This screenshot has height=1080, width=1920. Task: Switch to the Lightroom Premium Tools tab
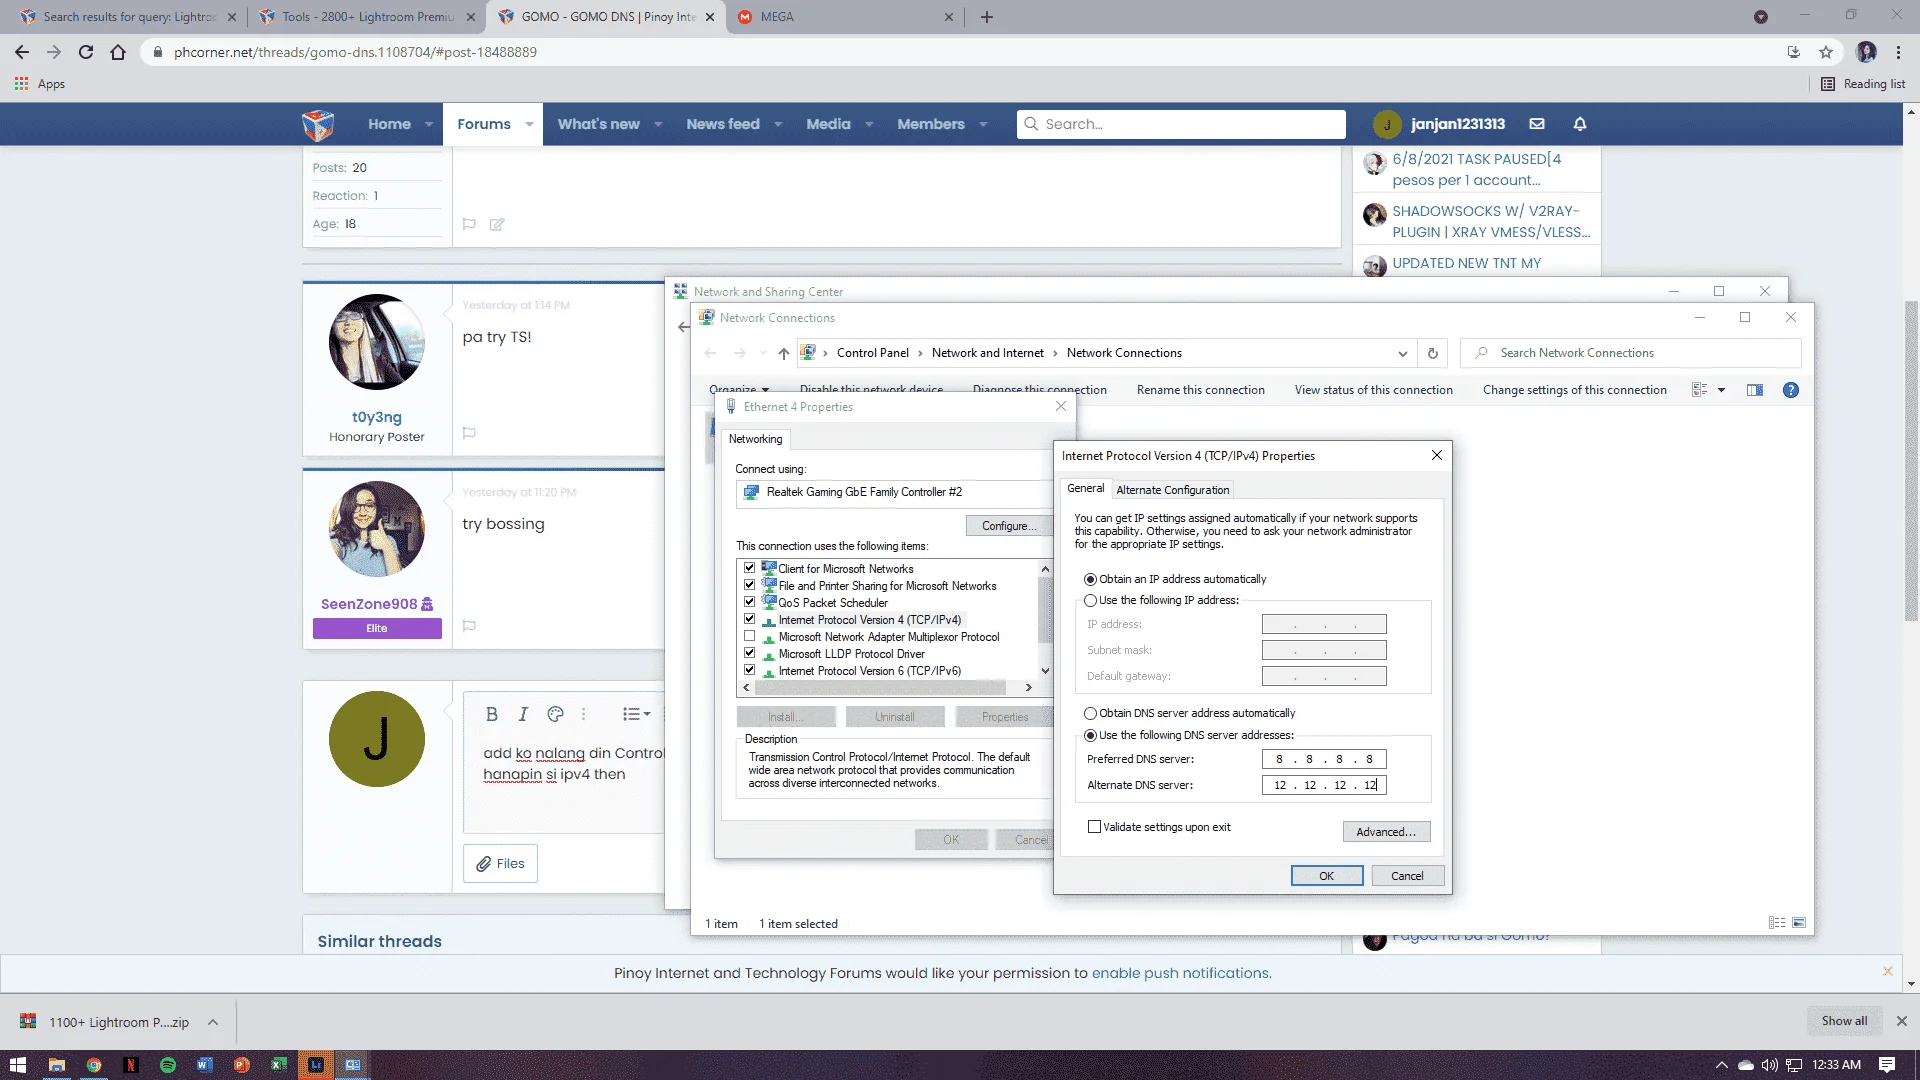[x=366, y=17]
